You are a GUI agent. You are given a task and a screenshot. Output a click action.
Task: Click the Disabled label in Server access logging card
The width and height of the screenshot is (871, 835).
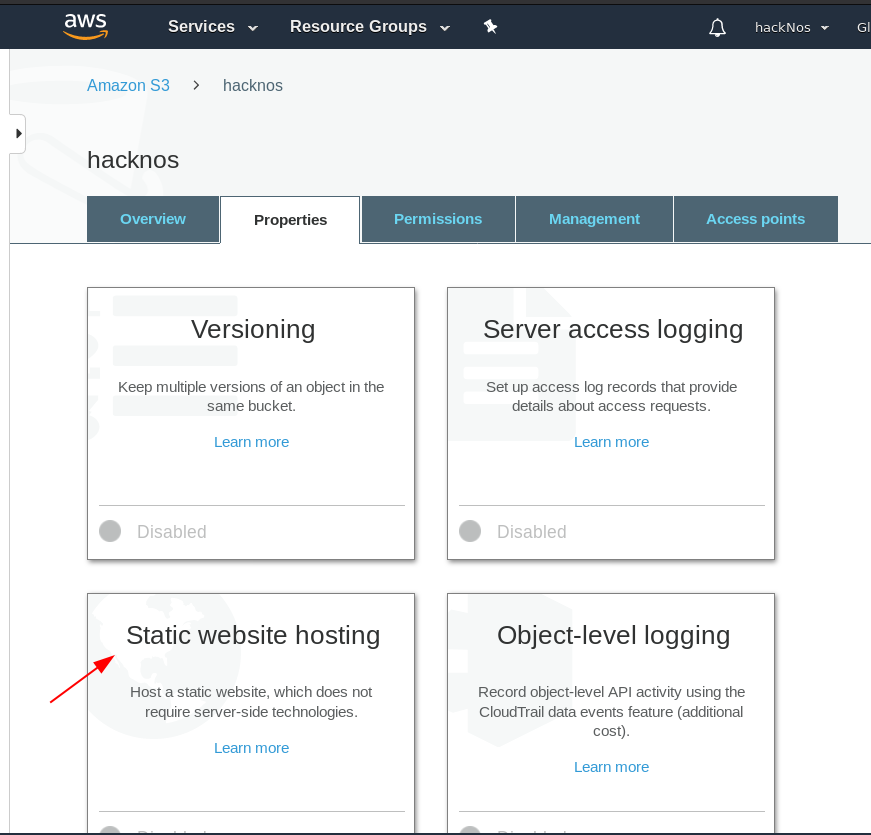532,532
